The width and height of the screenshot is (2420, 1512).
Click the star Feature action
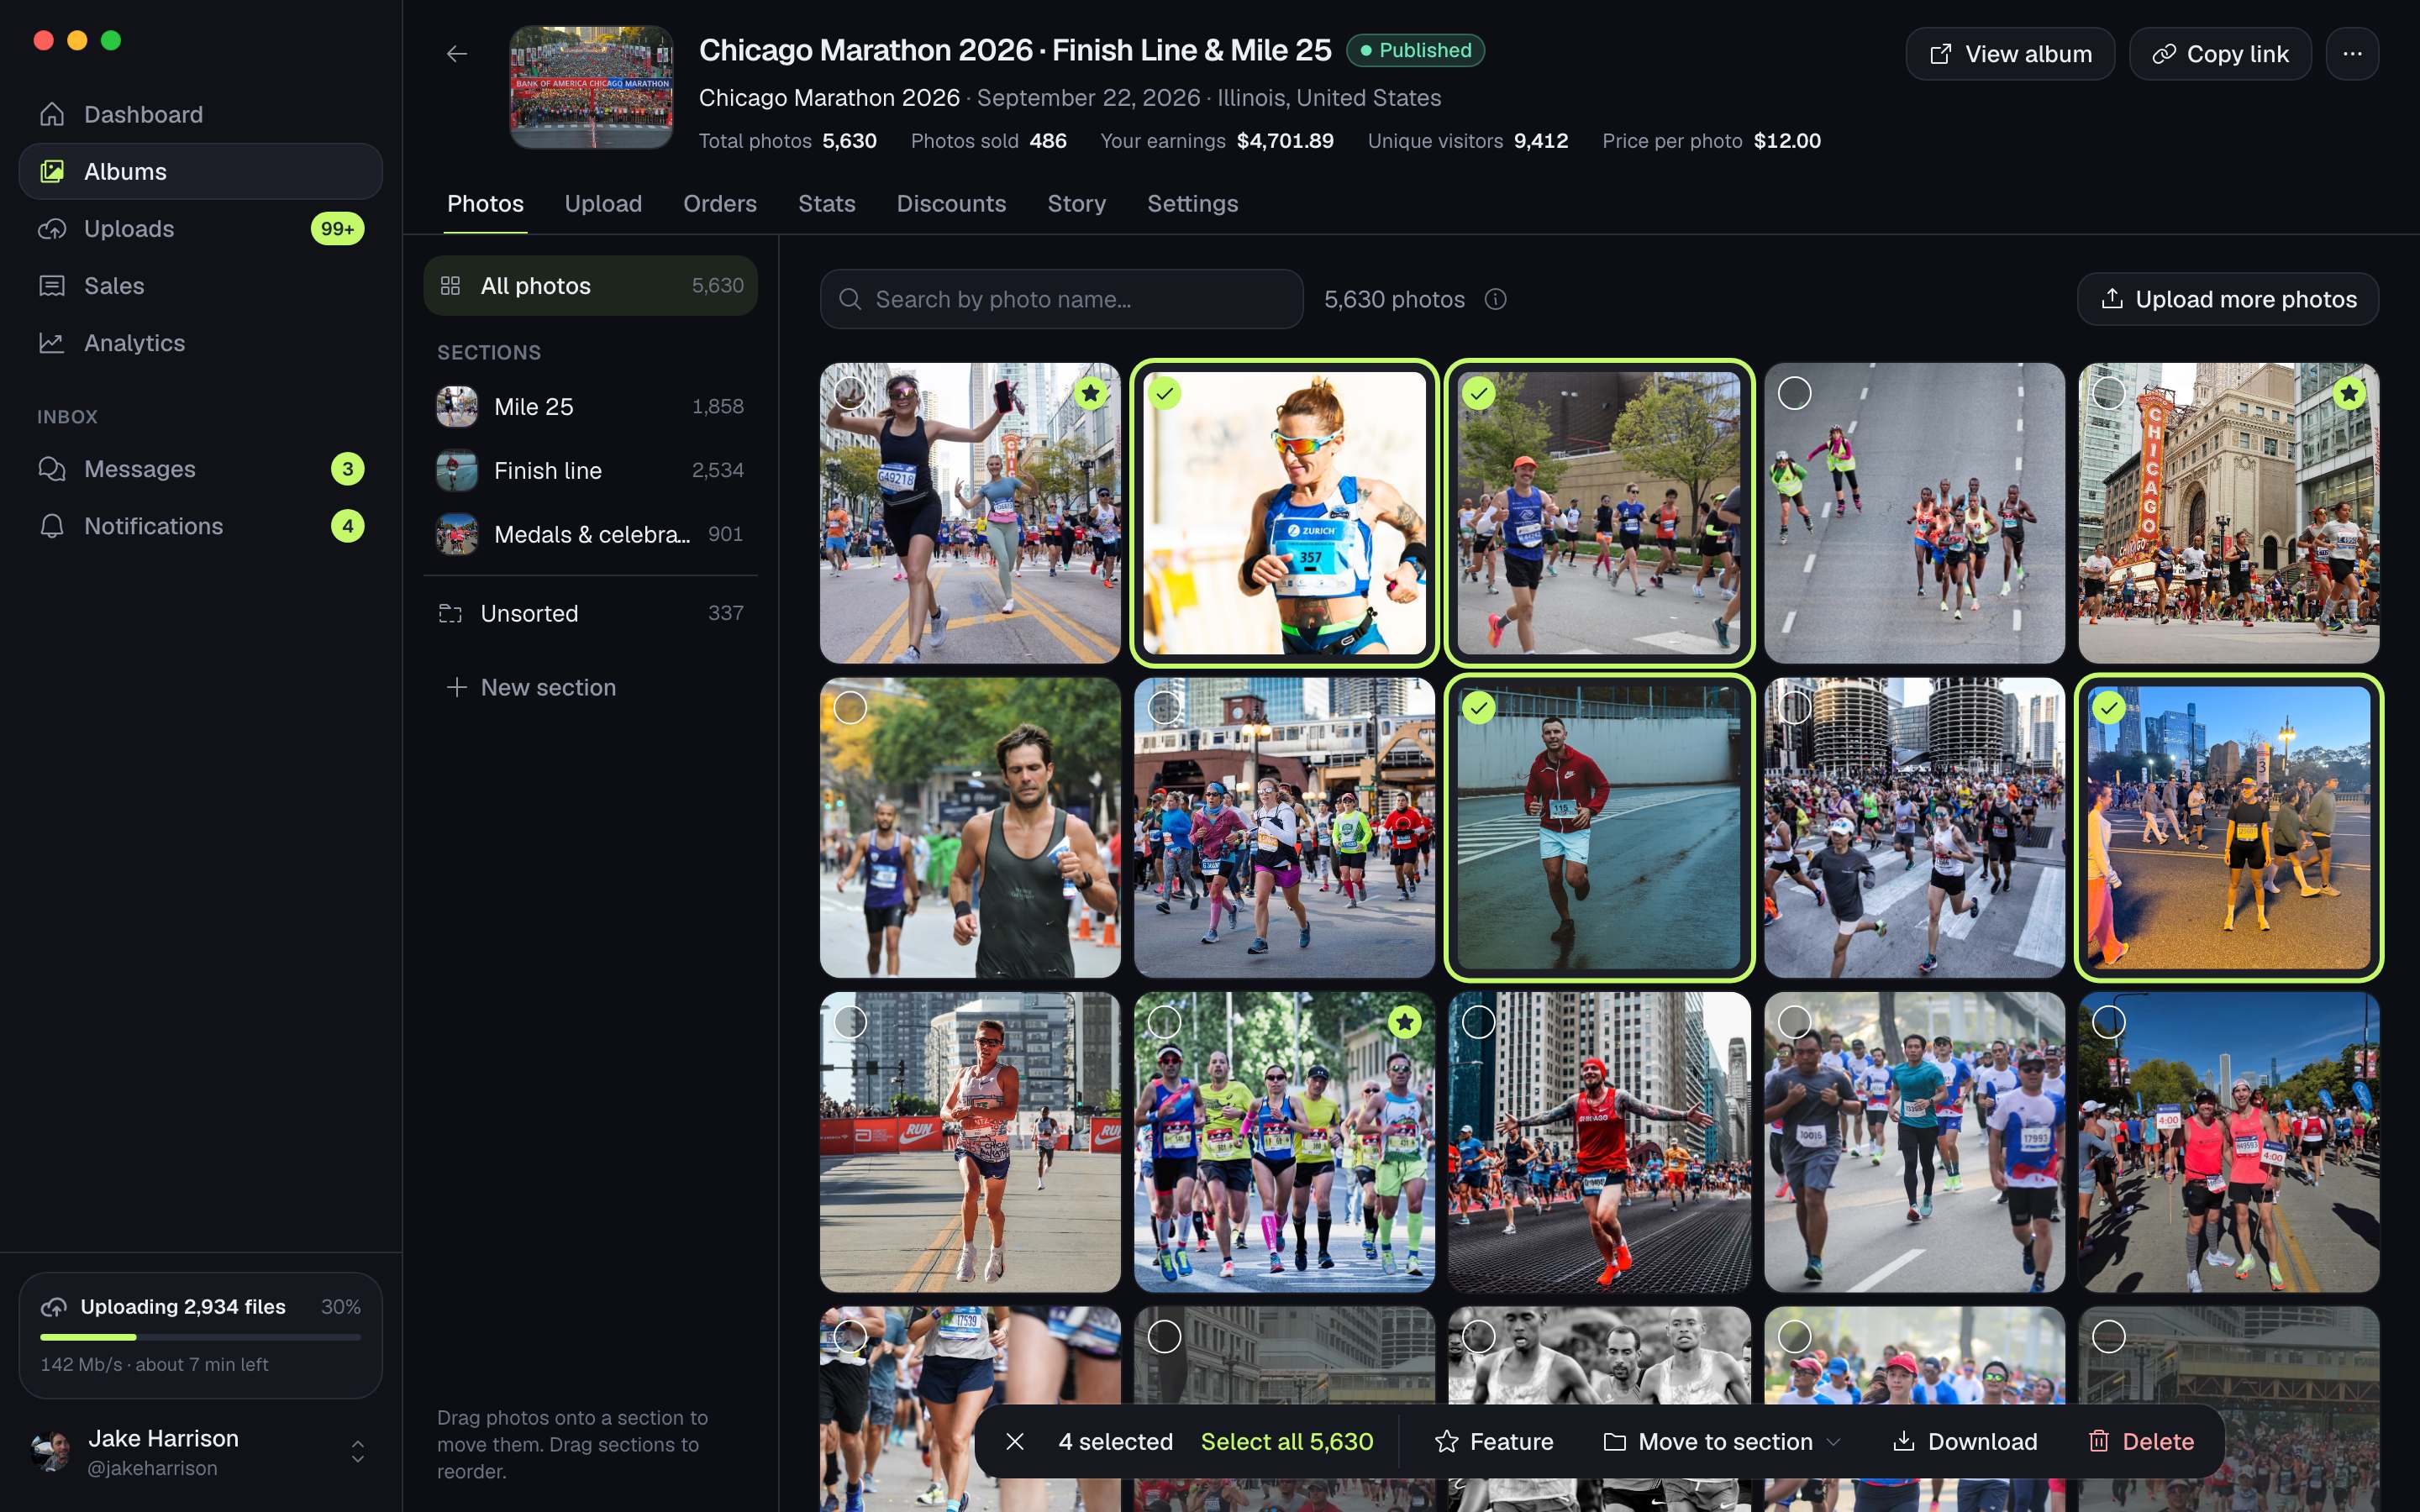[1493, 1441]
